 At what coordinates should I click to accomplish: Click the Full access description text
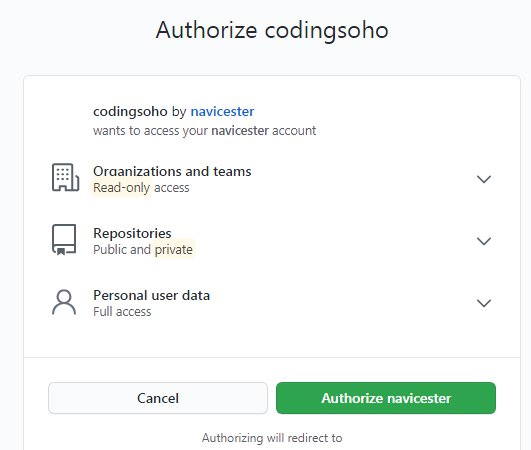pyautogui.click(x=122, y=312)
